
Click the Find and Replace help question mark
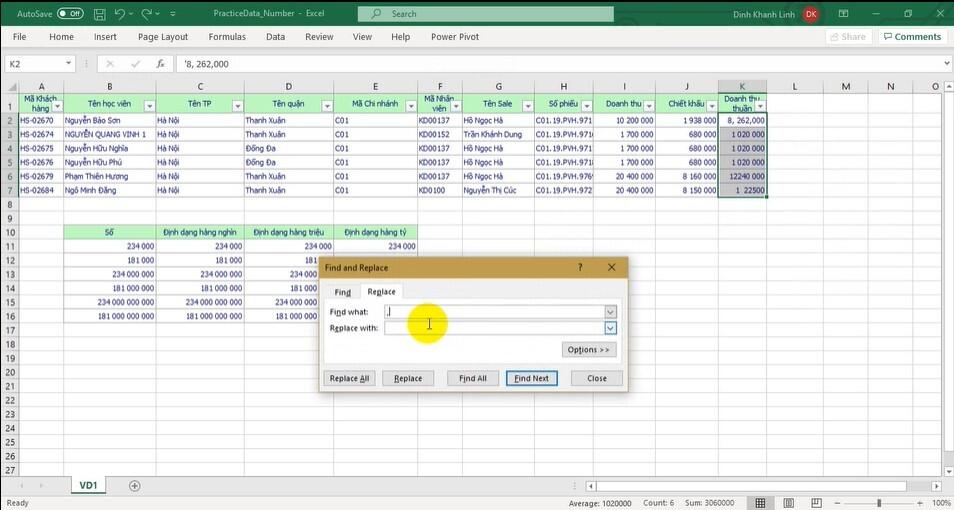(x=580, y=267)
